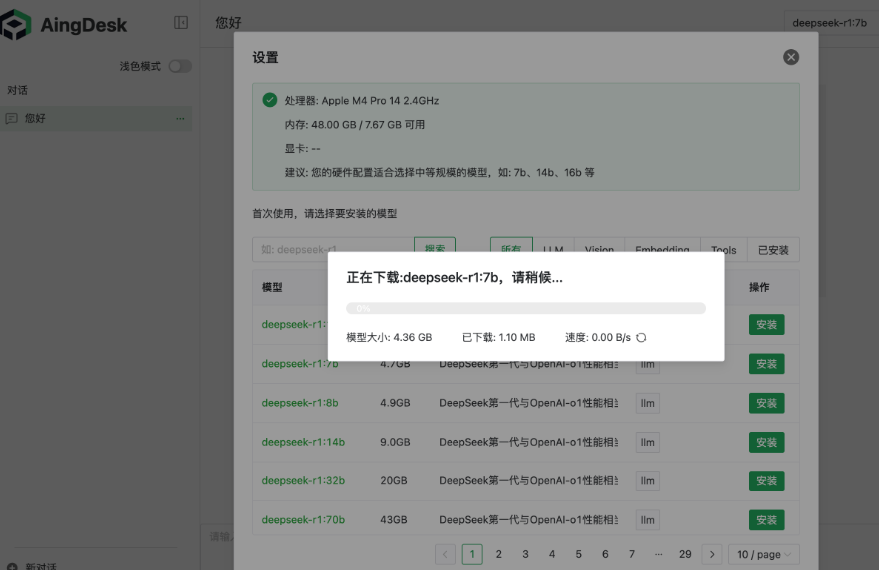Viewport: 879px width, 570px height.
Task: Toggle the 浅色模式 light mode switch
Action: pyautogui.click(x=180, y=66)
